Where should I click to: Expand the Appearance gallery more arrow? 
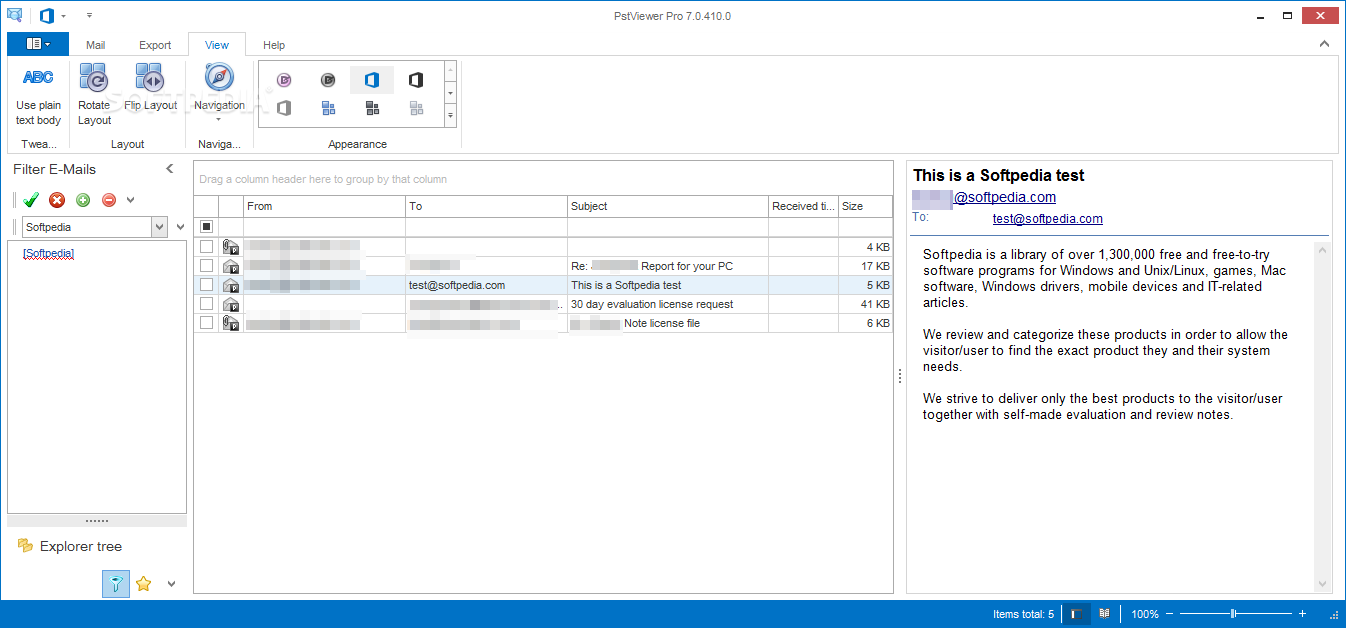450,116
